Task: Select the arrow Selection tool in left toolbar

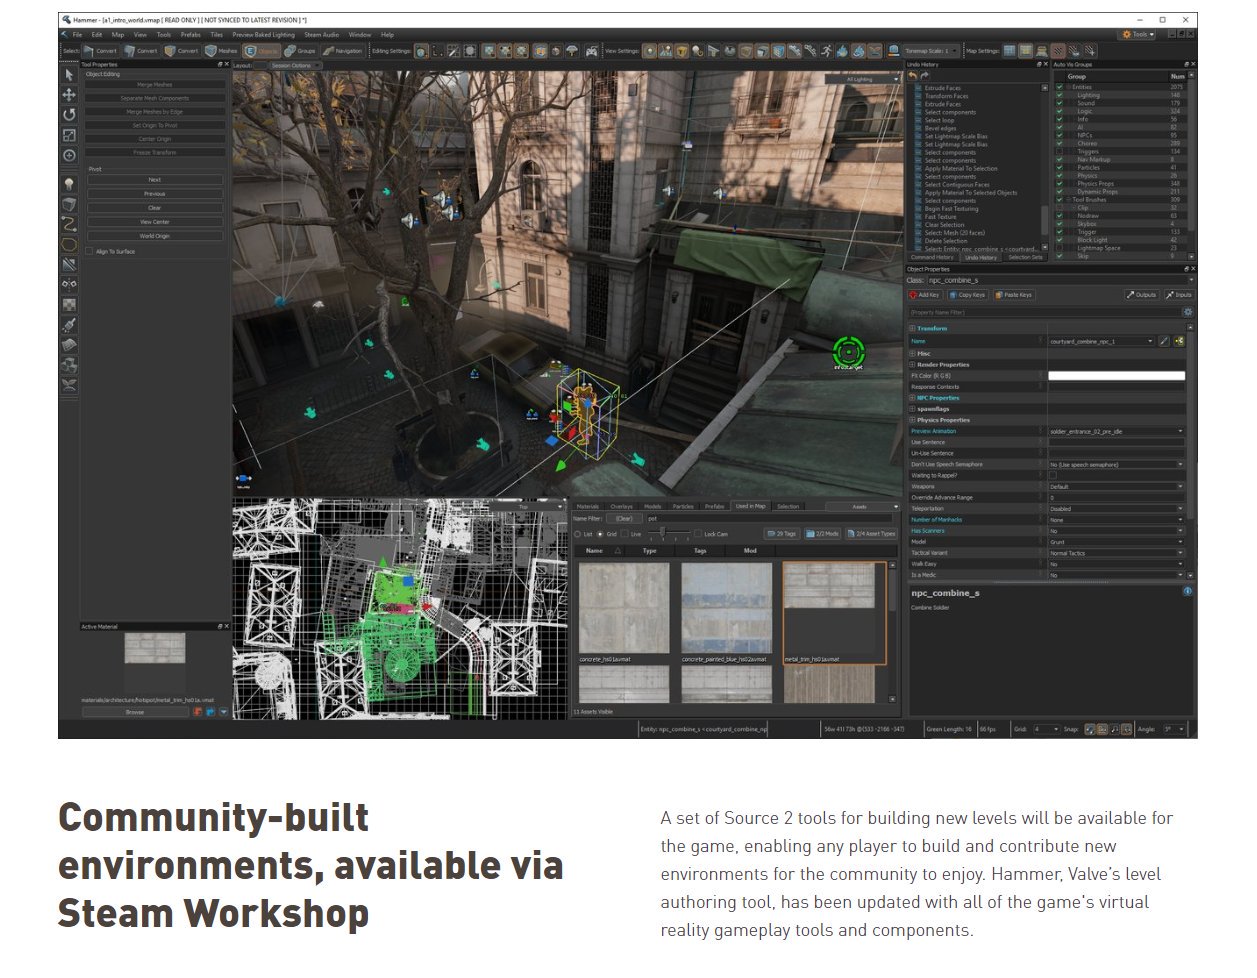Action: pos(69,75)
